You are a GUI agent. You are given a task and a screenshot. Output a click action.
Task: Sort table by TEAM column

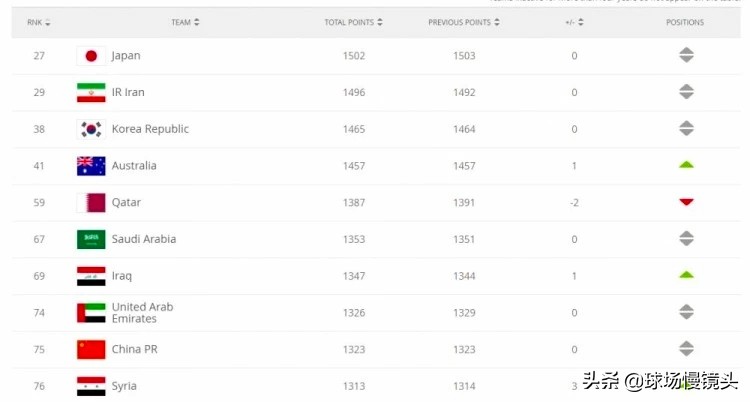click(185, 22)
